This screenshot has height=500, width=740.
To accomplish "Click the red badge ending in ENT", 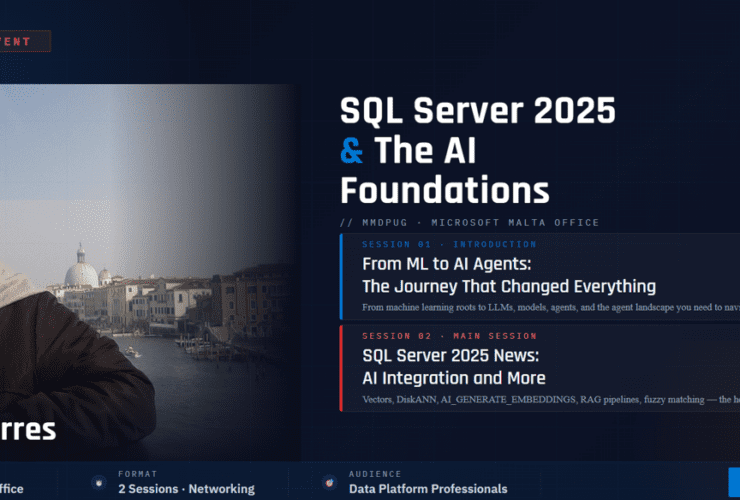I will pos(25,42).
